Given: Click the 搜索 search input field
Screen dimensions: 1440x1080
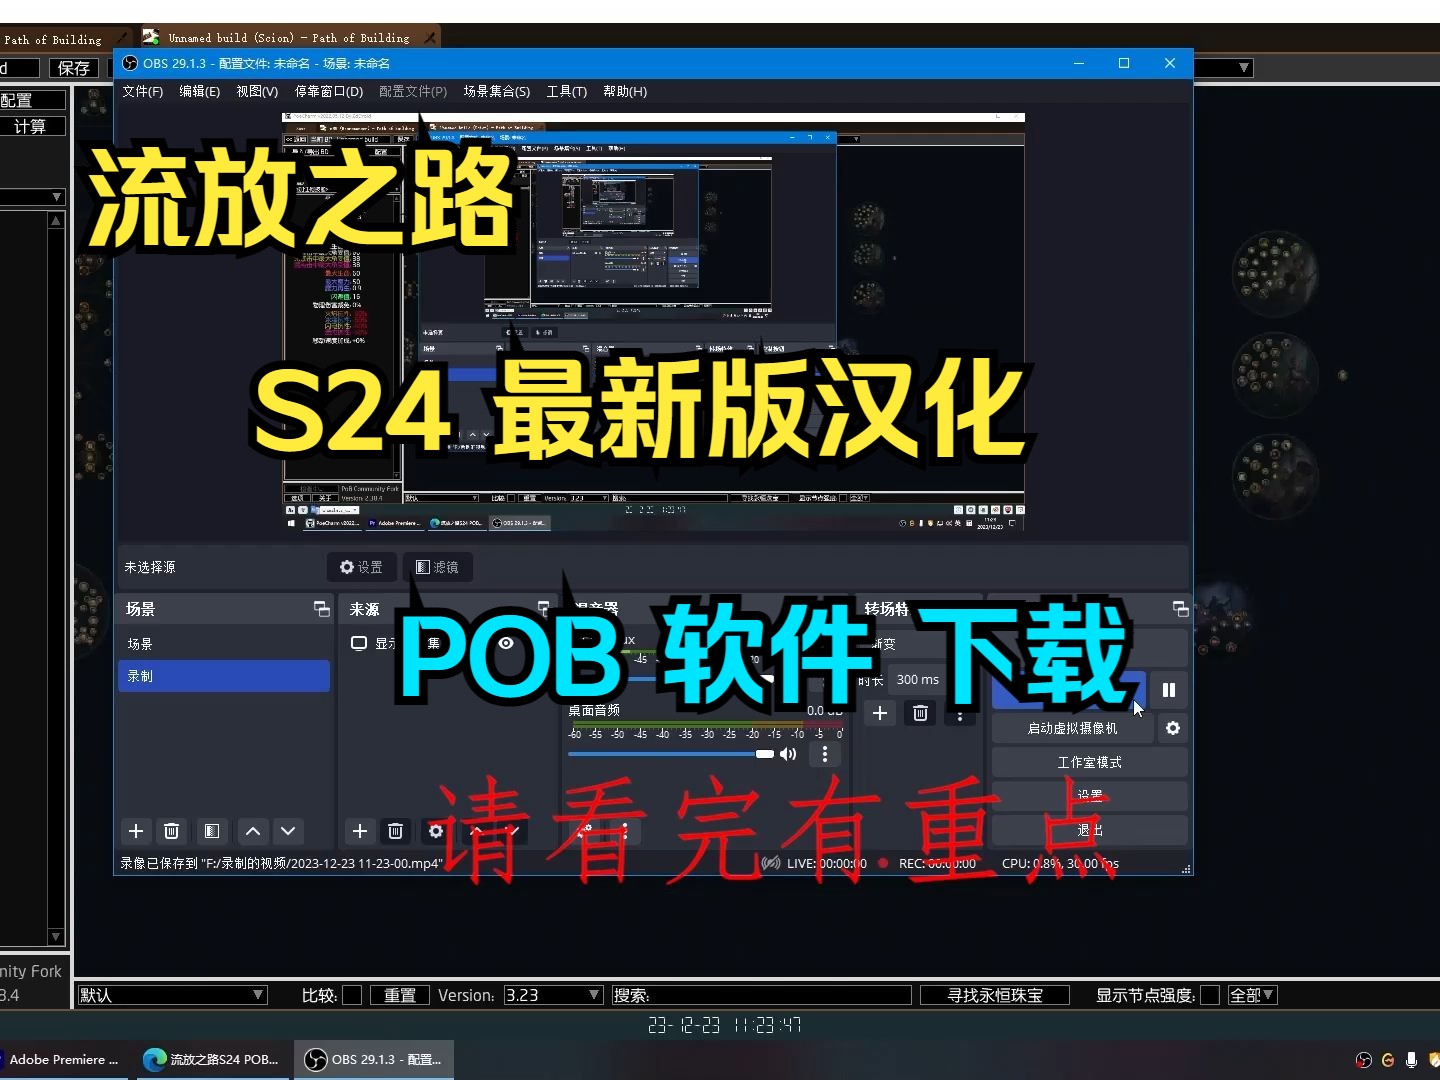Looking at the screenshot, I should coord(762,995).
